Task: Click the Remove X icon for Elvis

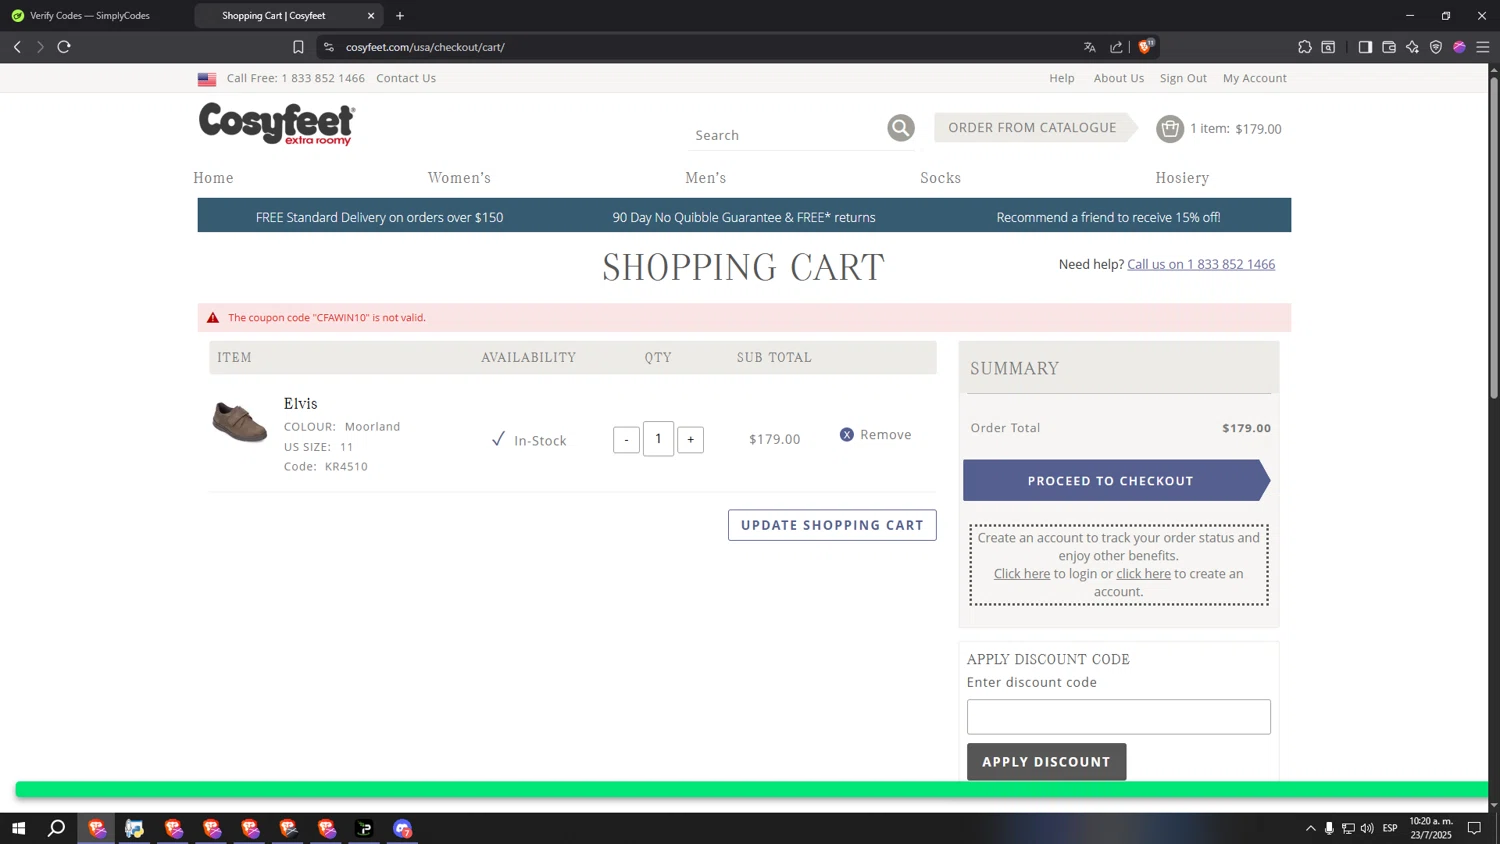Action: coord(847,435)
